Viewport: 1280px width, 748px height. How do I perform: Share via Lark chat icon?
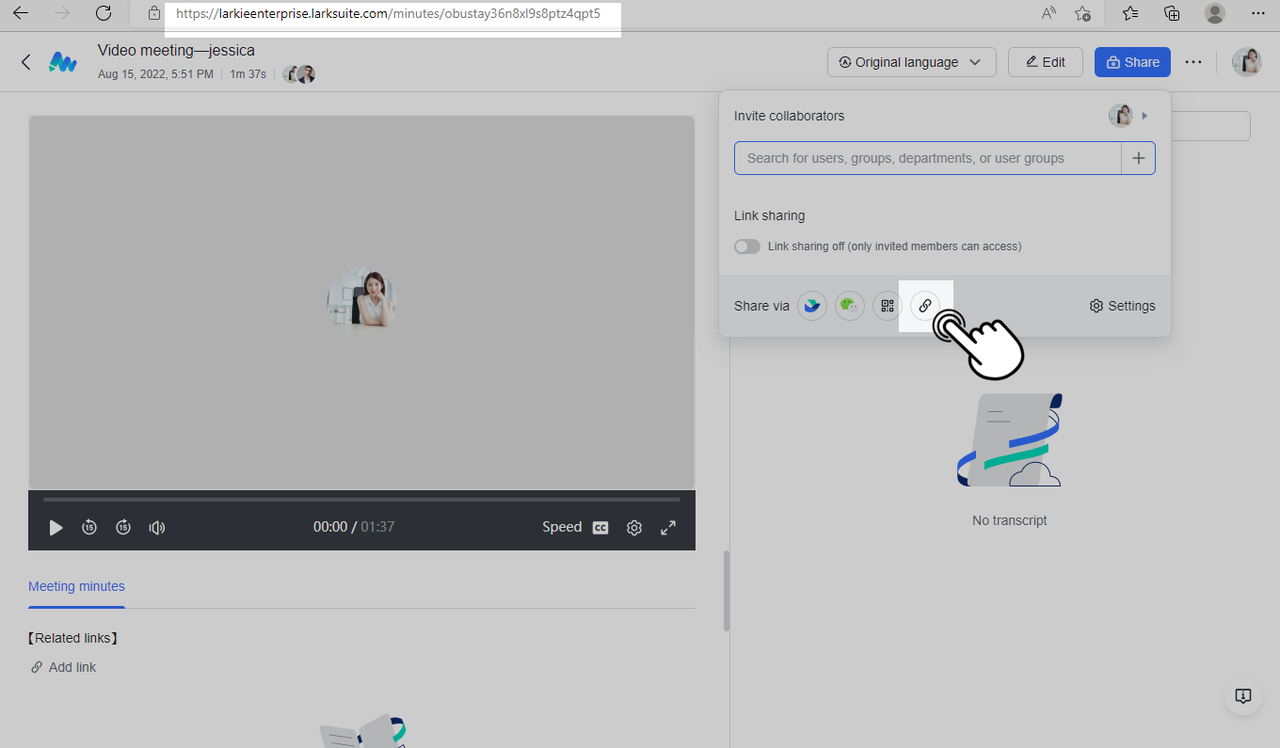pos(812,306)
